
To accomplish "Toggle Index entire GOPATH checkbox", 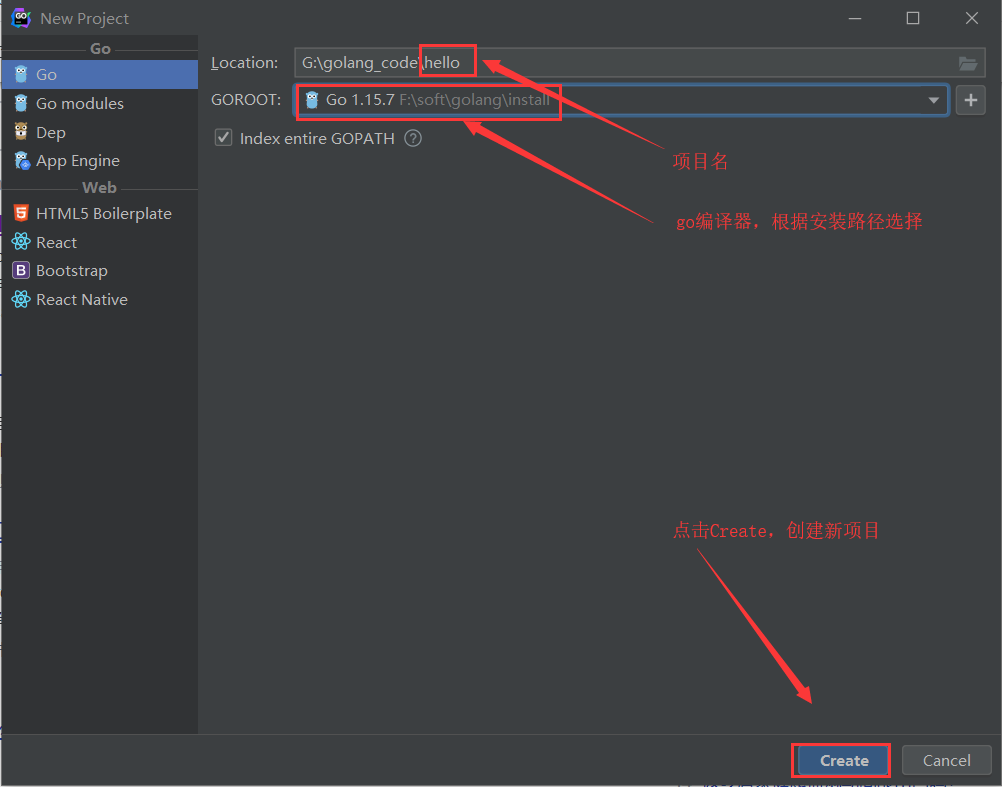I will point(223,137).
